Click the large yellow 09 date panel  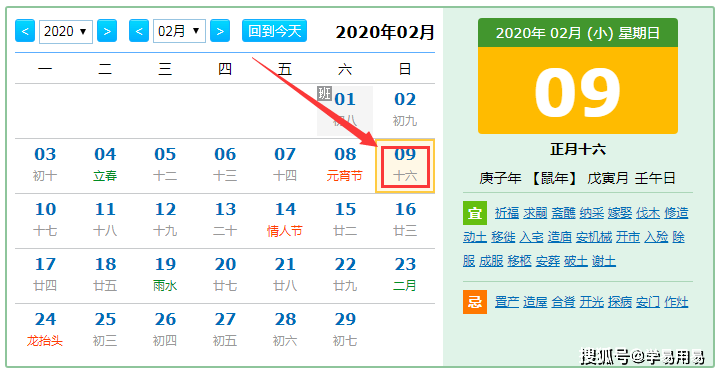[x=578, y=91]
